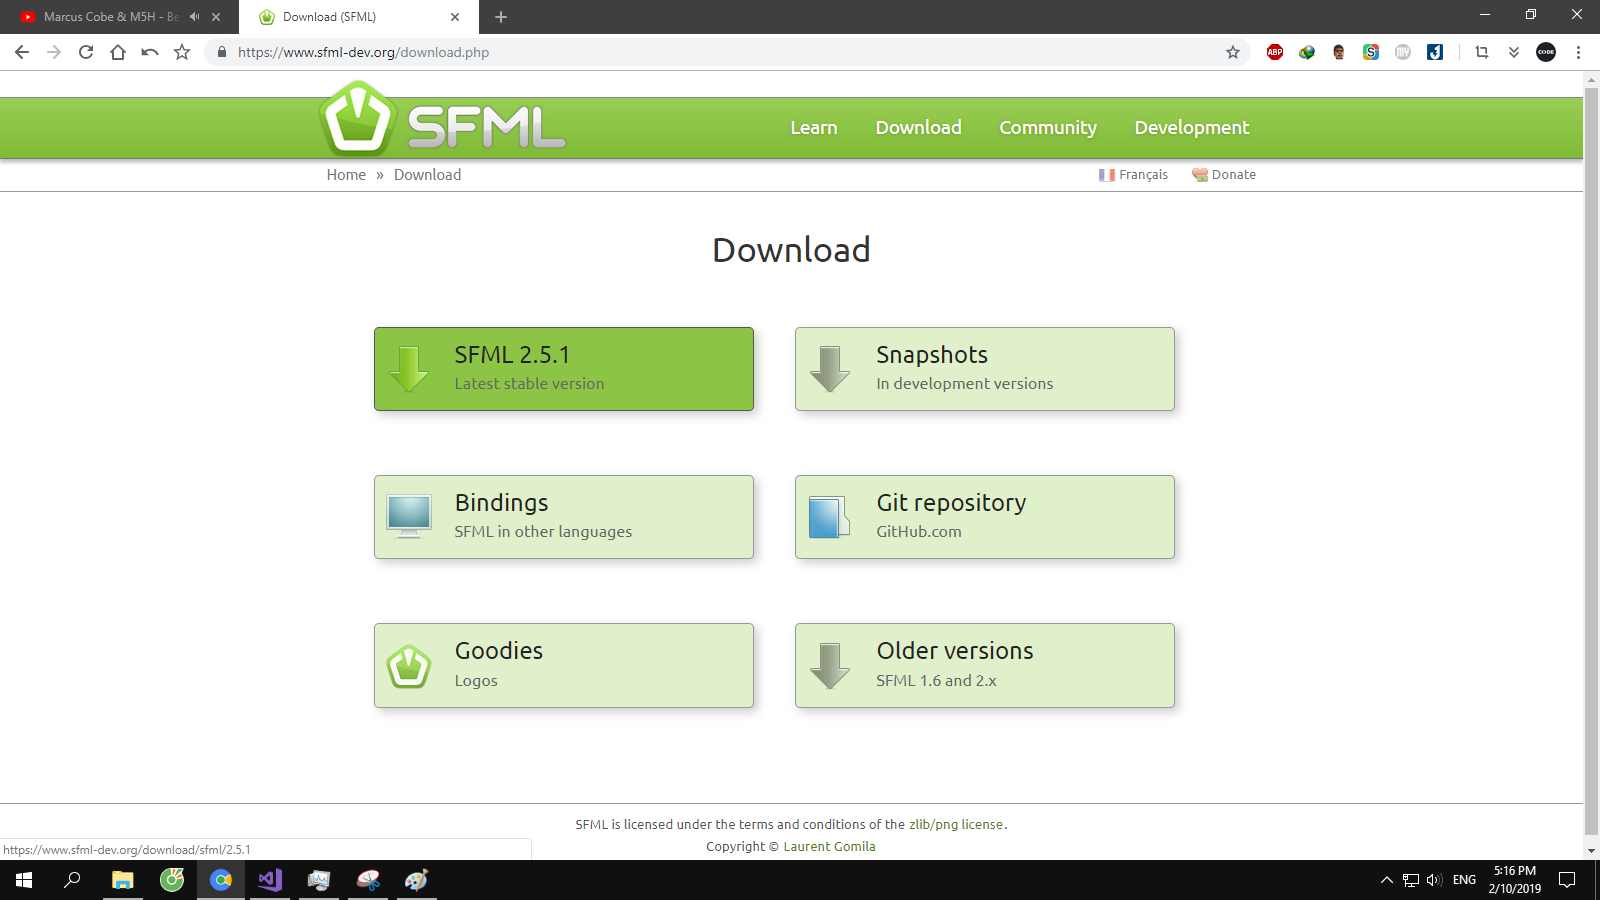The image size is (1600, 900).
Task: Click the blue book icon on Git repository
Action: coord(829,517)
